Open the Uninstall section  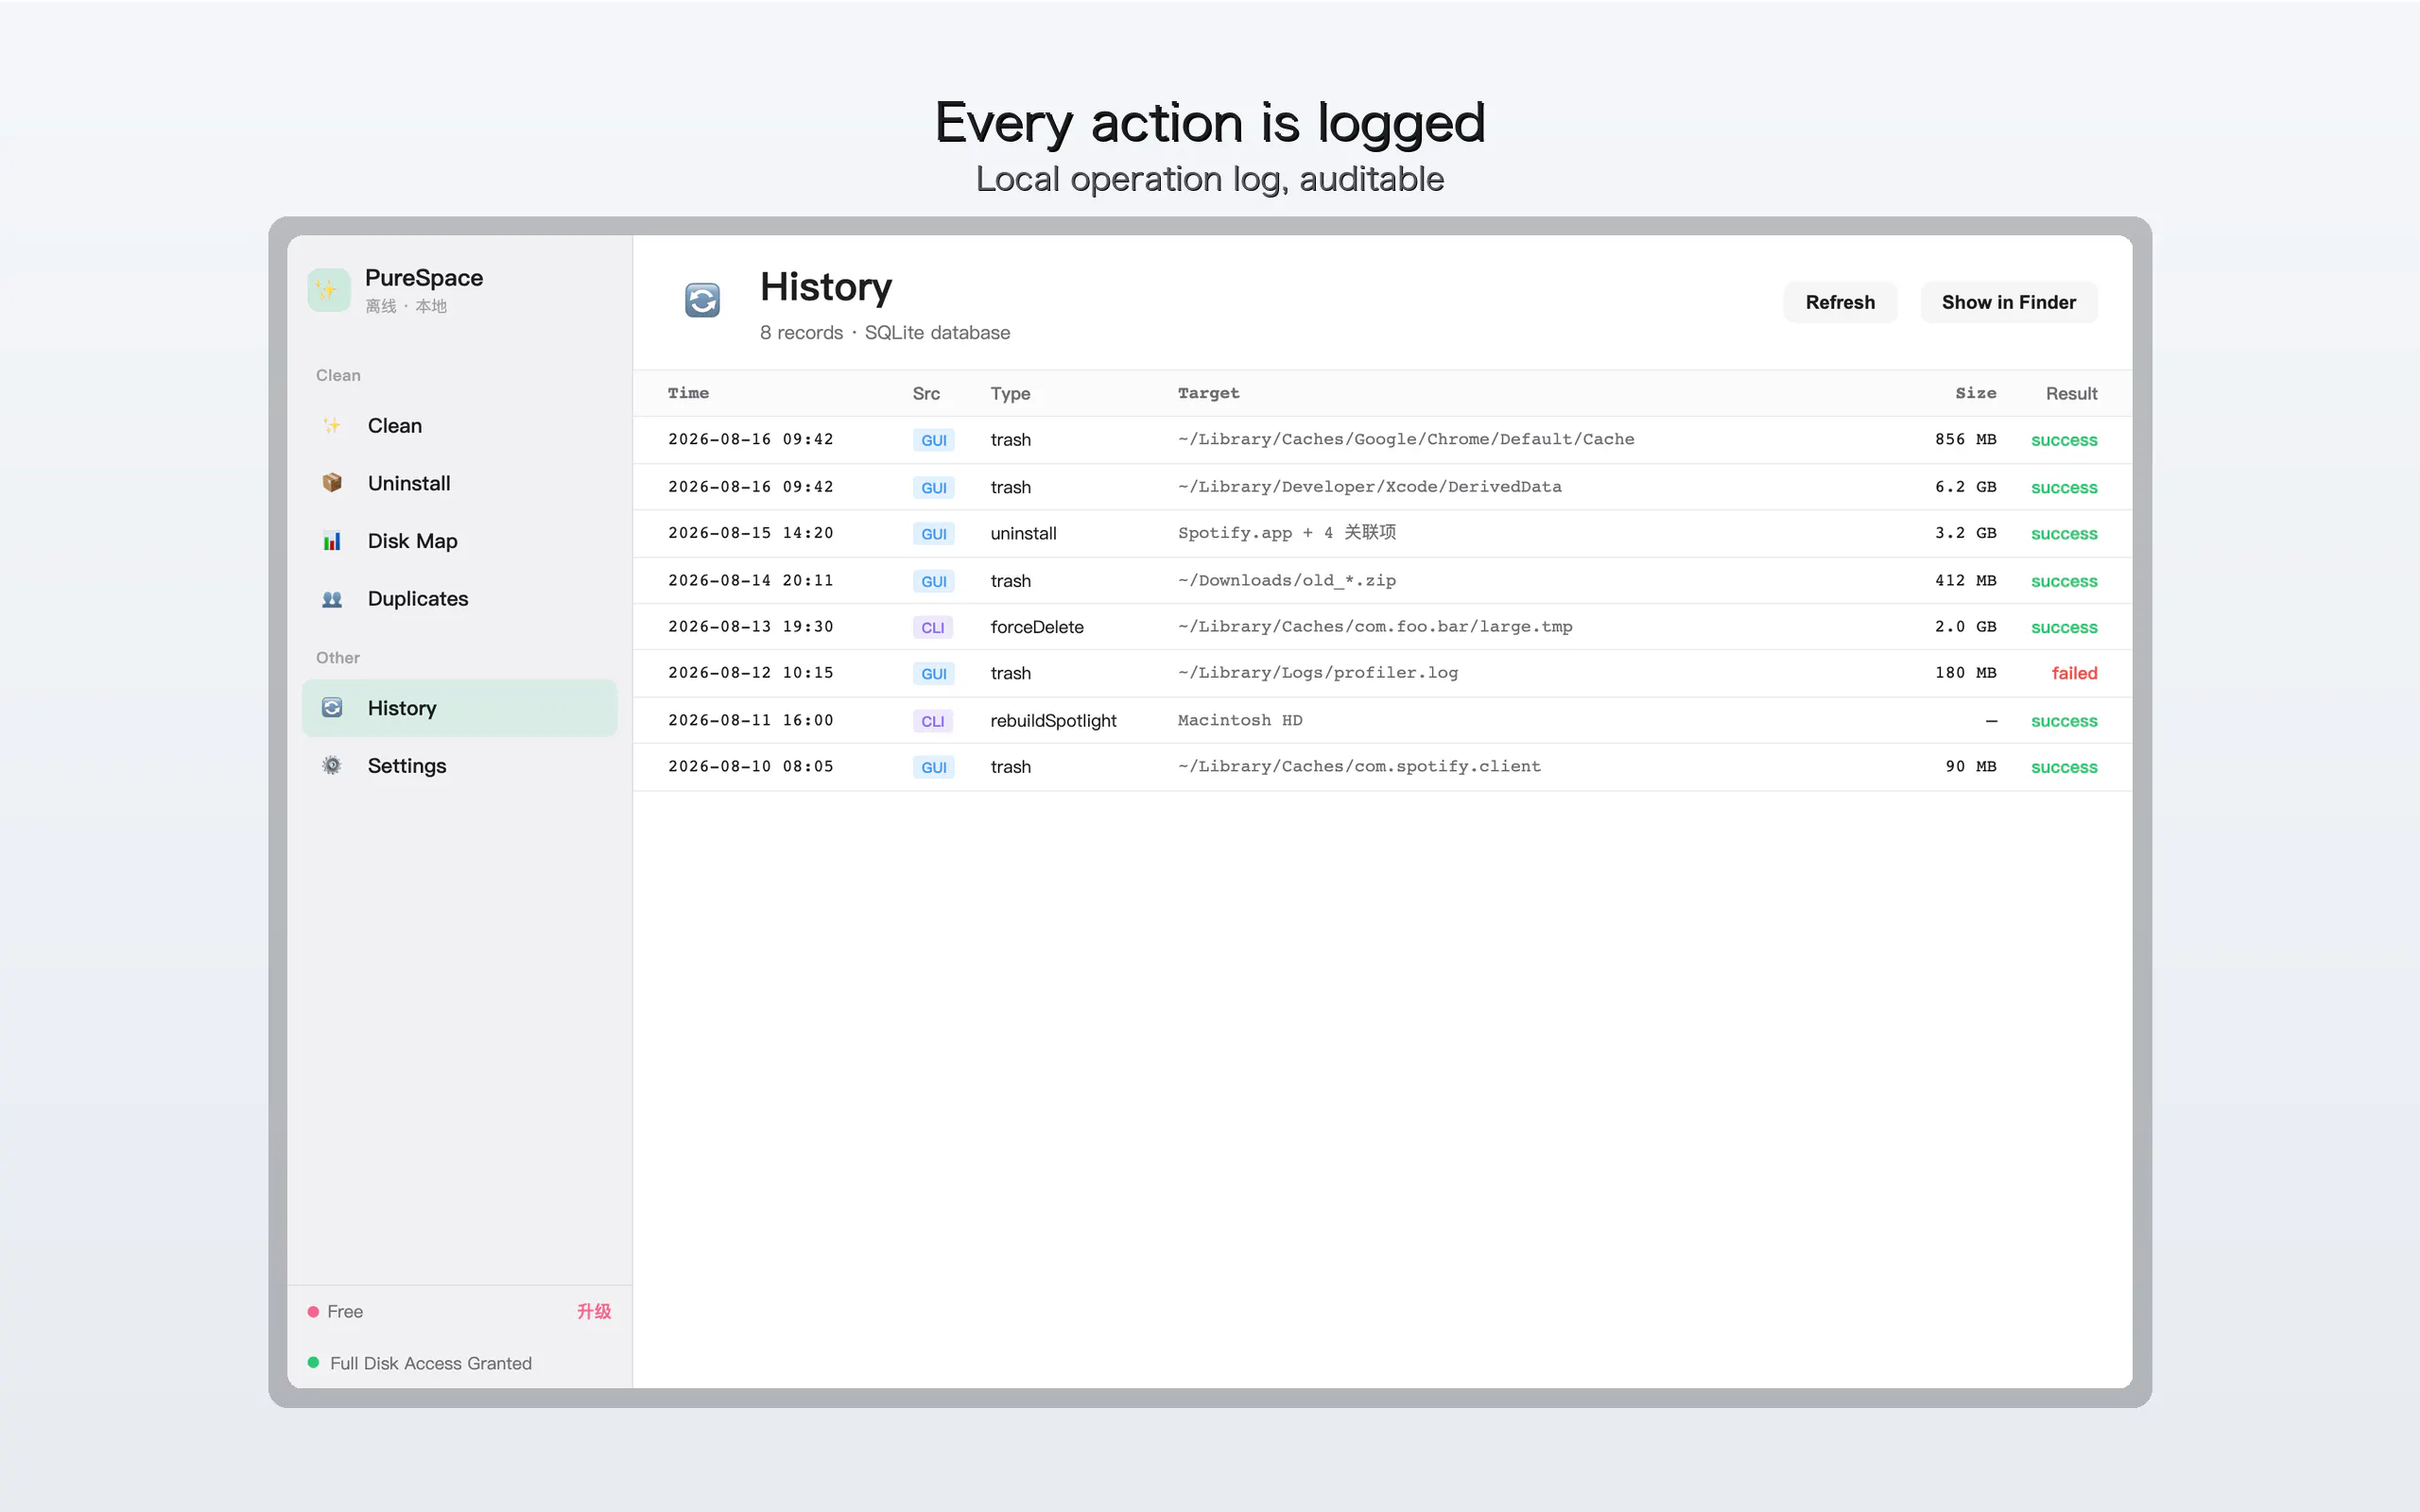459,483
